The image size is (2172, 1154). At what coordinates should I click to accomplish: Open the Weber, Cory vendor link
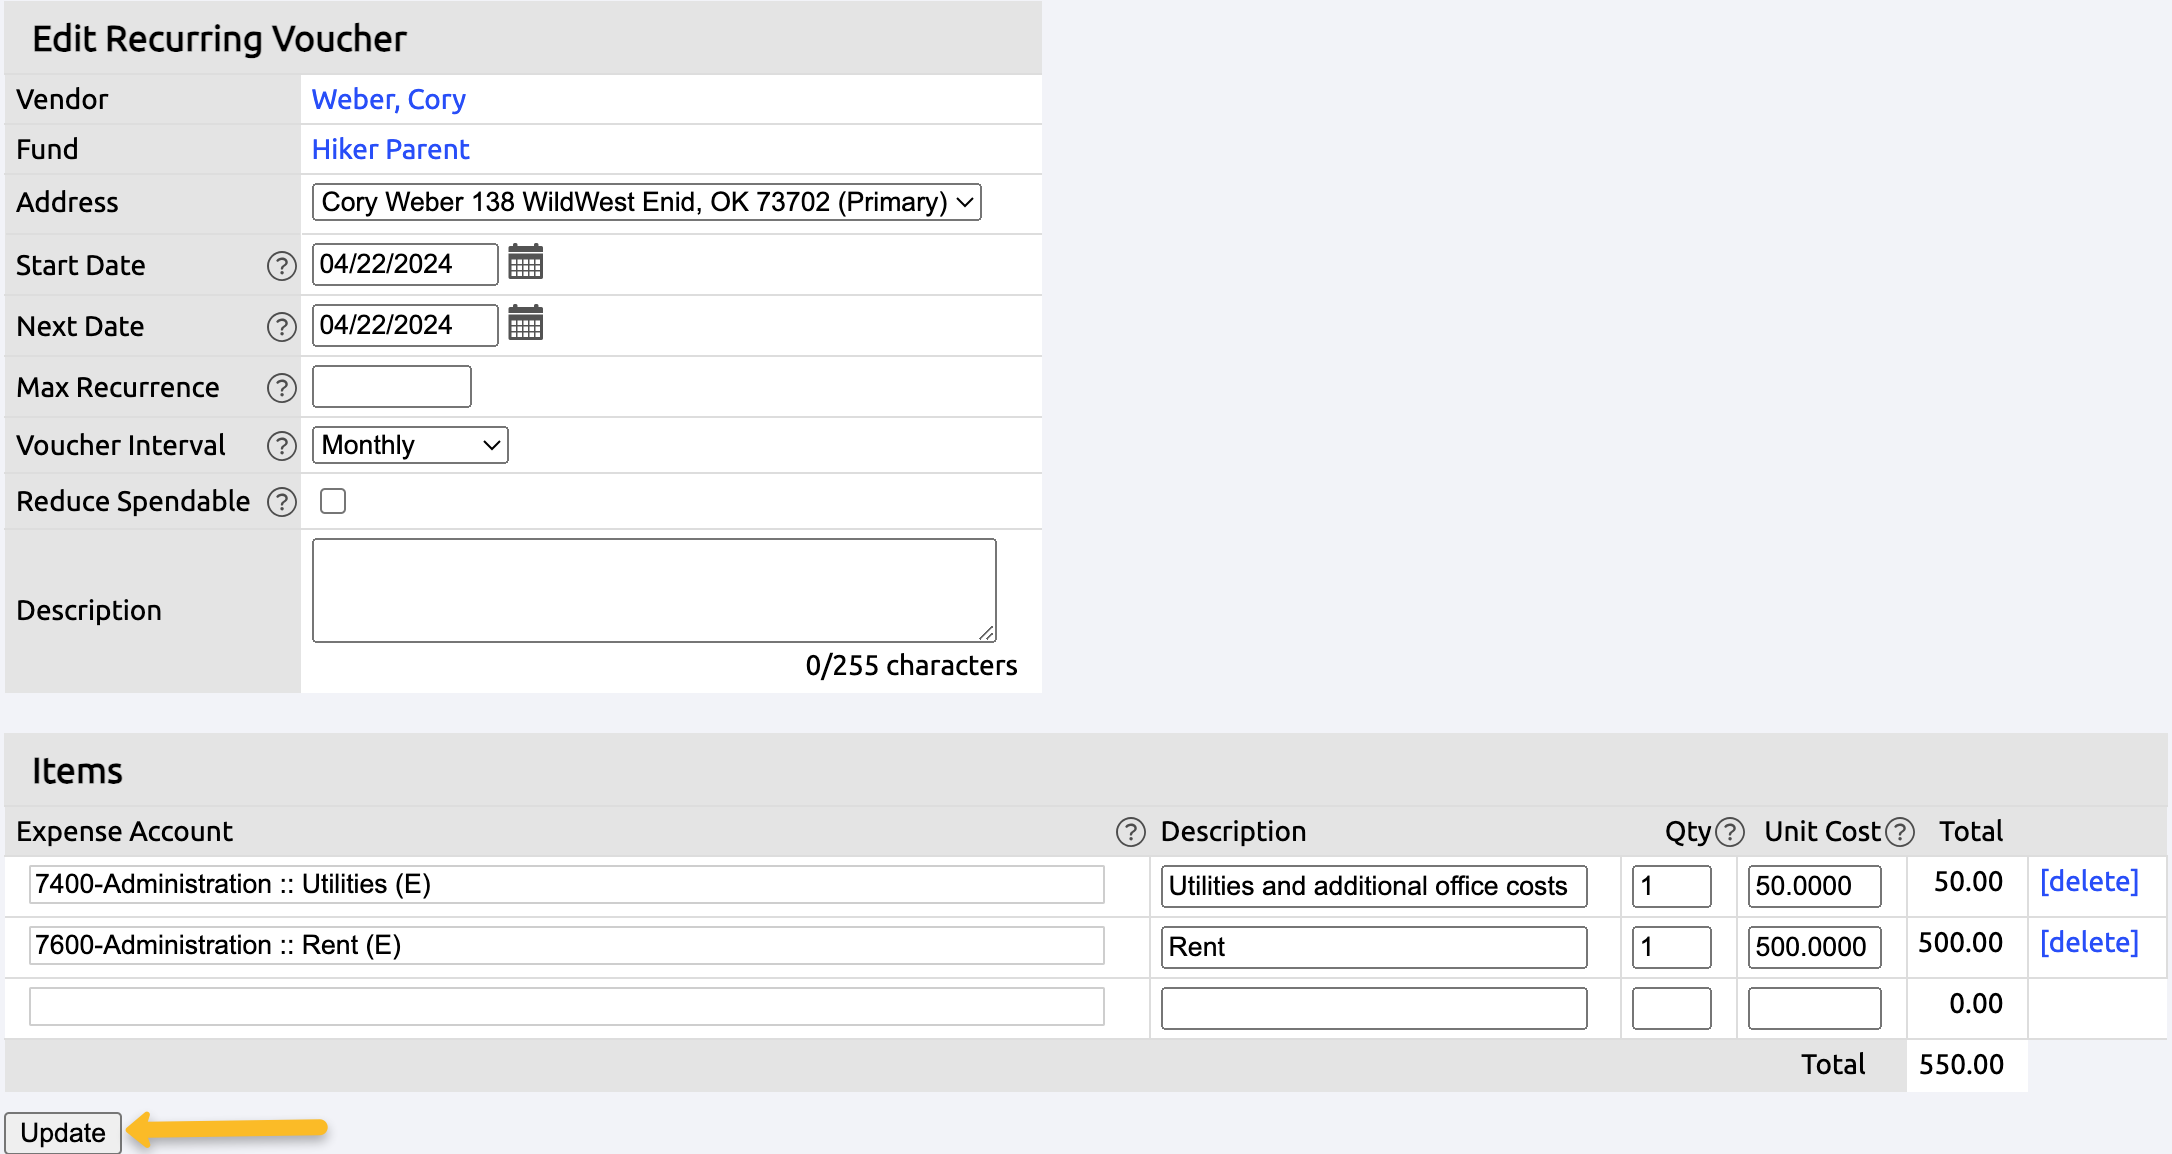tap(388, 99)
